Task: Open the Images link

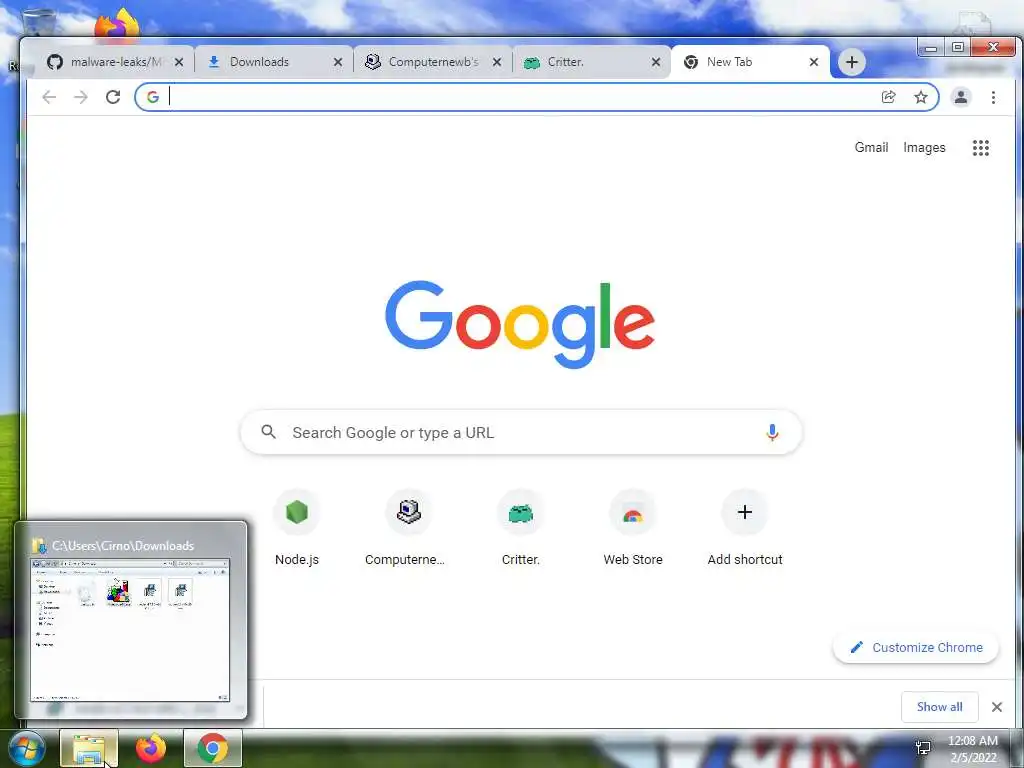Action: (924, 148)
